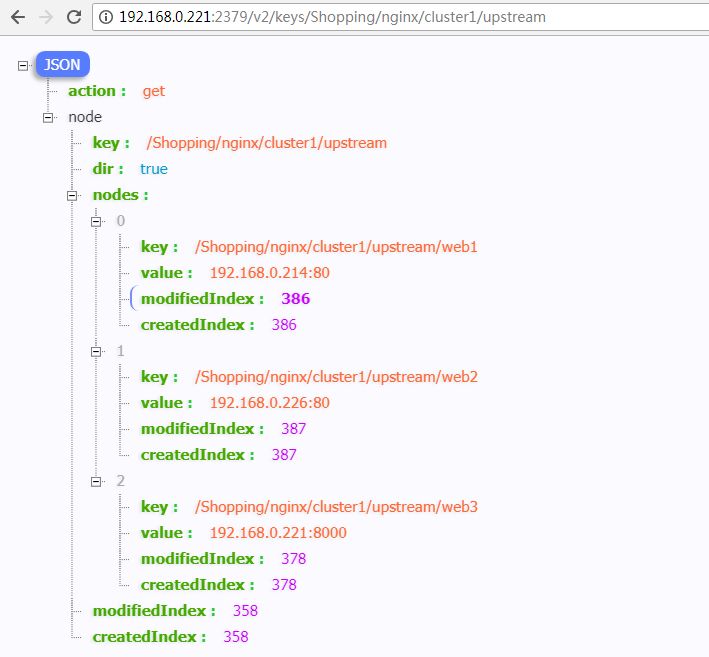Select key value ending in web1
709x657 pixels.
click(336, 247)
